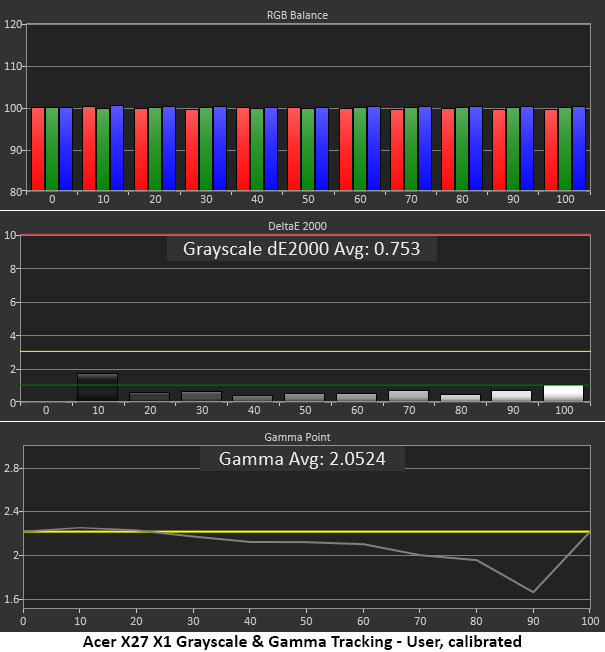Click the 1.6 label on Gamma axis

pyautogui.click(x=11, y=599)
